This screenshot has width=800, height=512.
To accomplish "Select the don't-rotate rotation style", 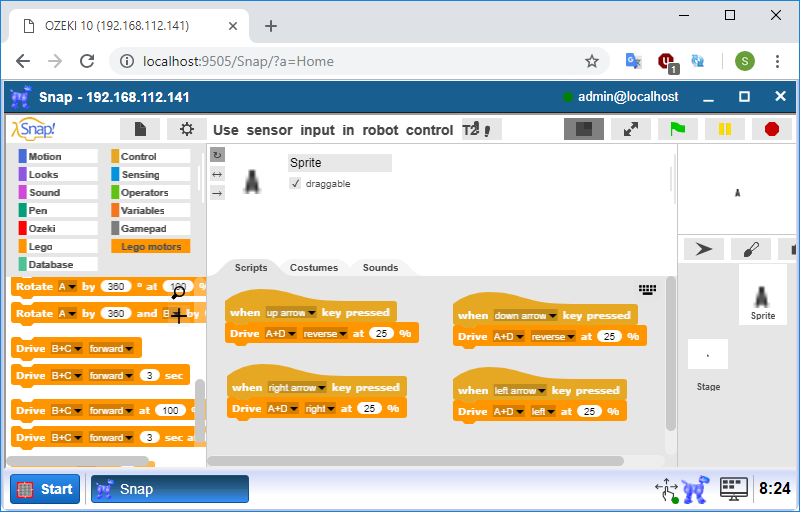I will click(217, 193).
